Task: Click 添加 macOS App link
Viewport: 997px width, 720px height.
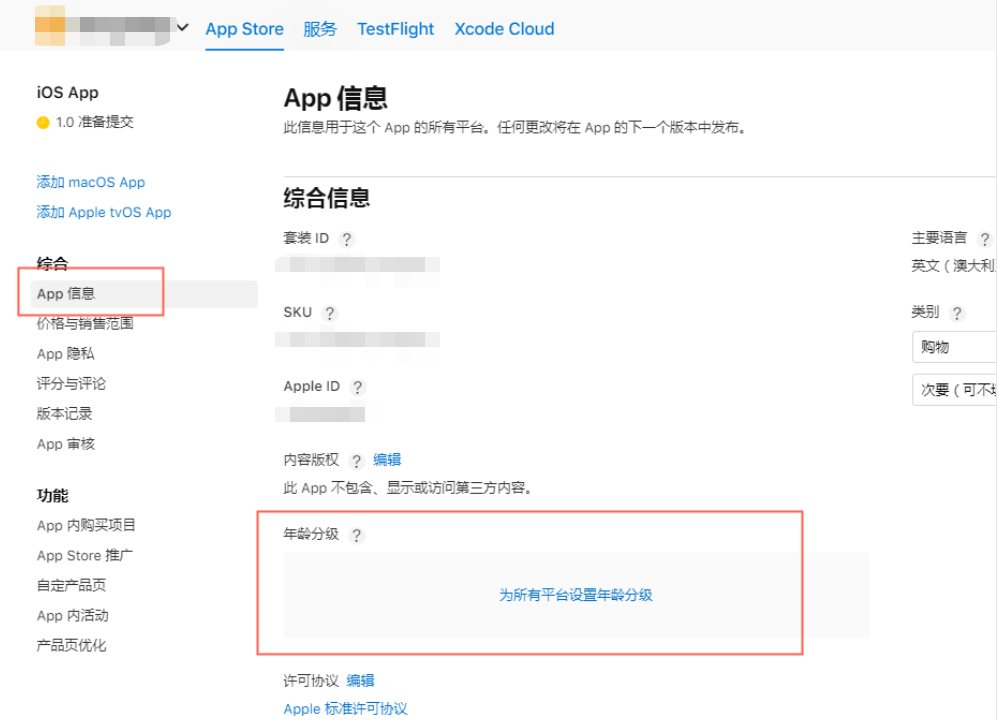Action: pyautogui.click(x=91, y=182)
